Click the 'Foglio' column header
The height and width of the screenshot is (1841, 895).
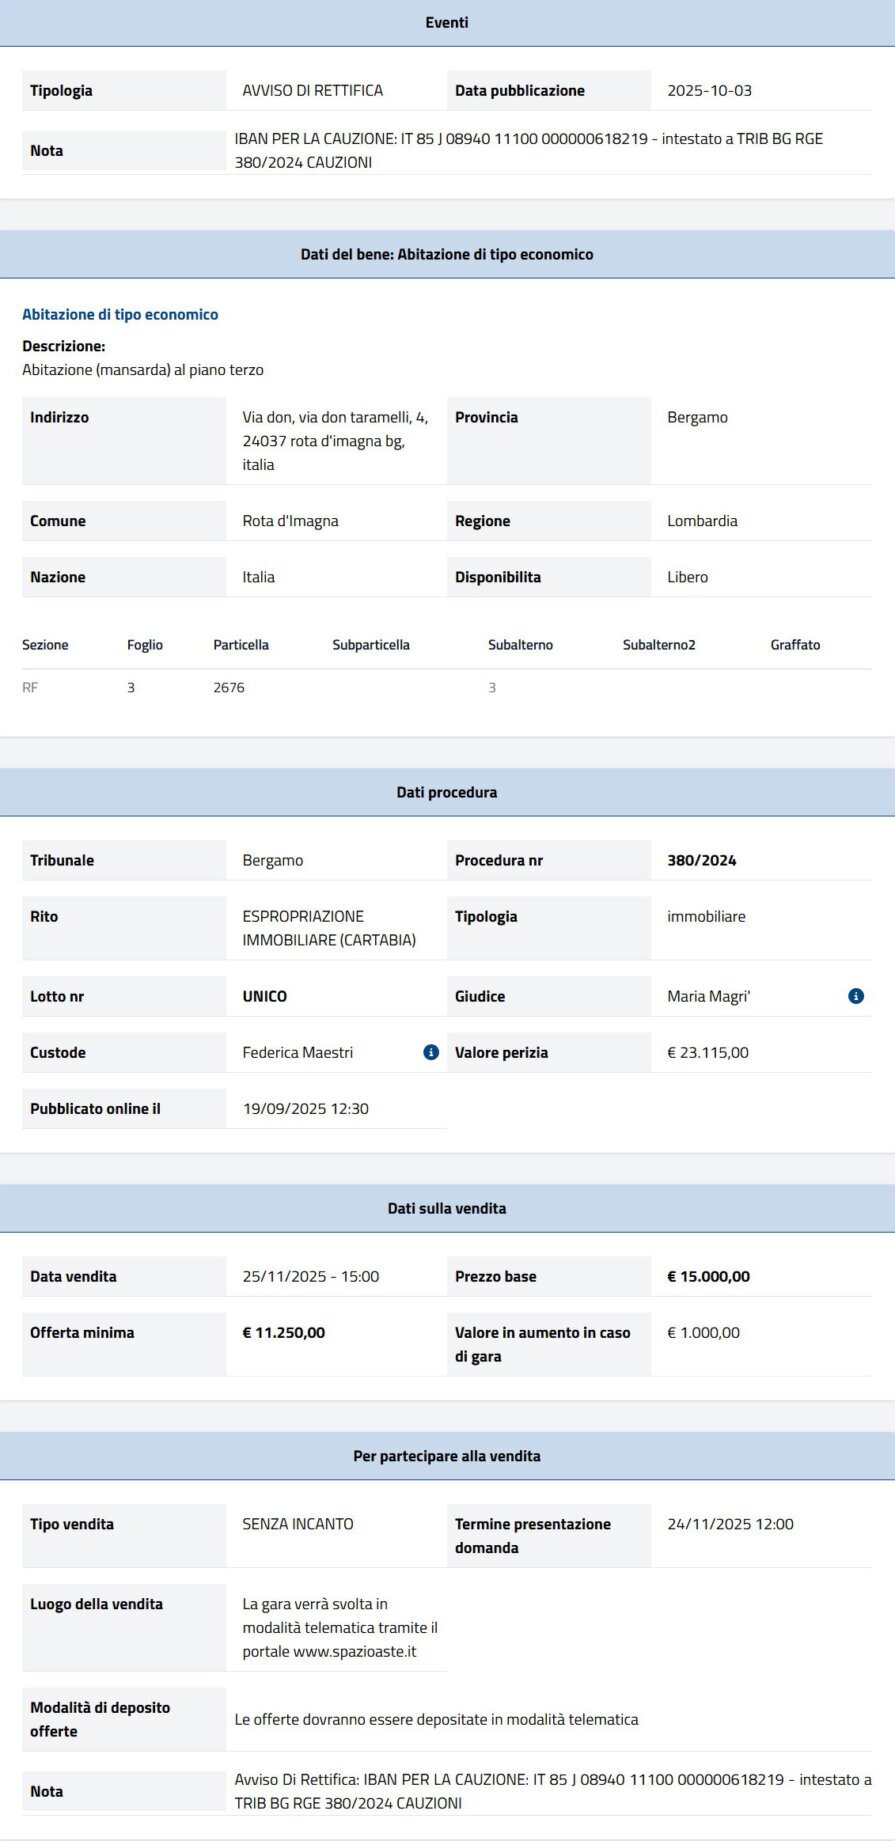tap(145, 645)
